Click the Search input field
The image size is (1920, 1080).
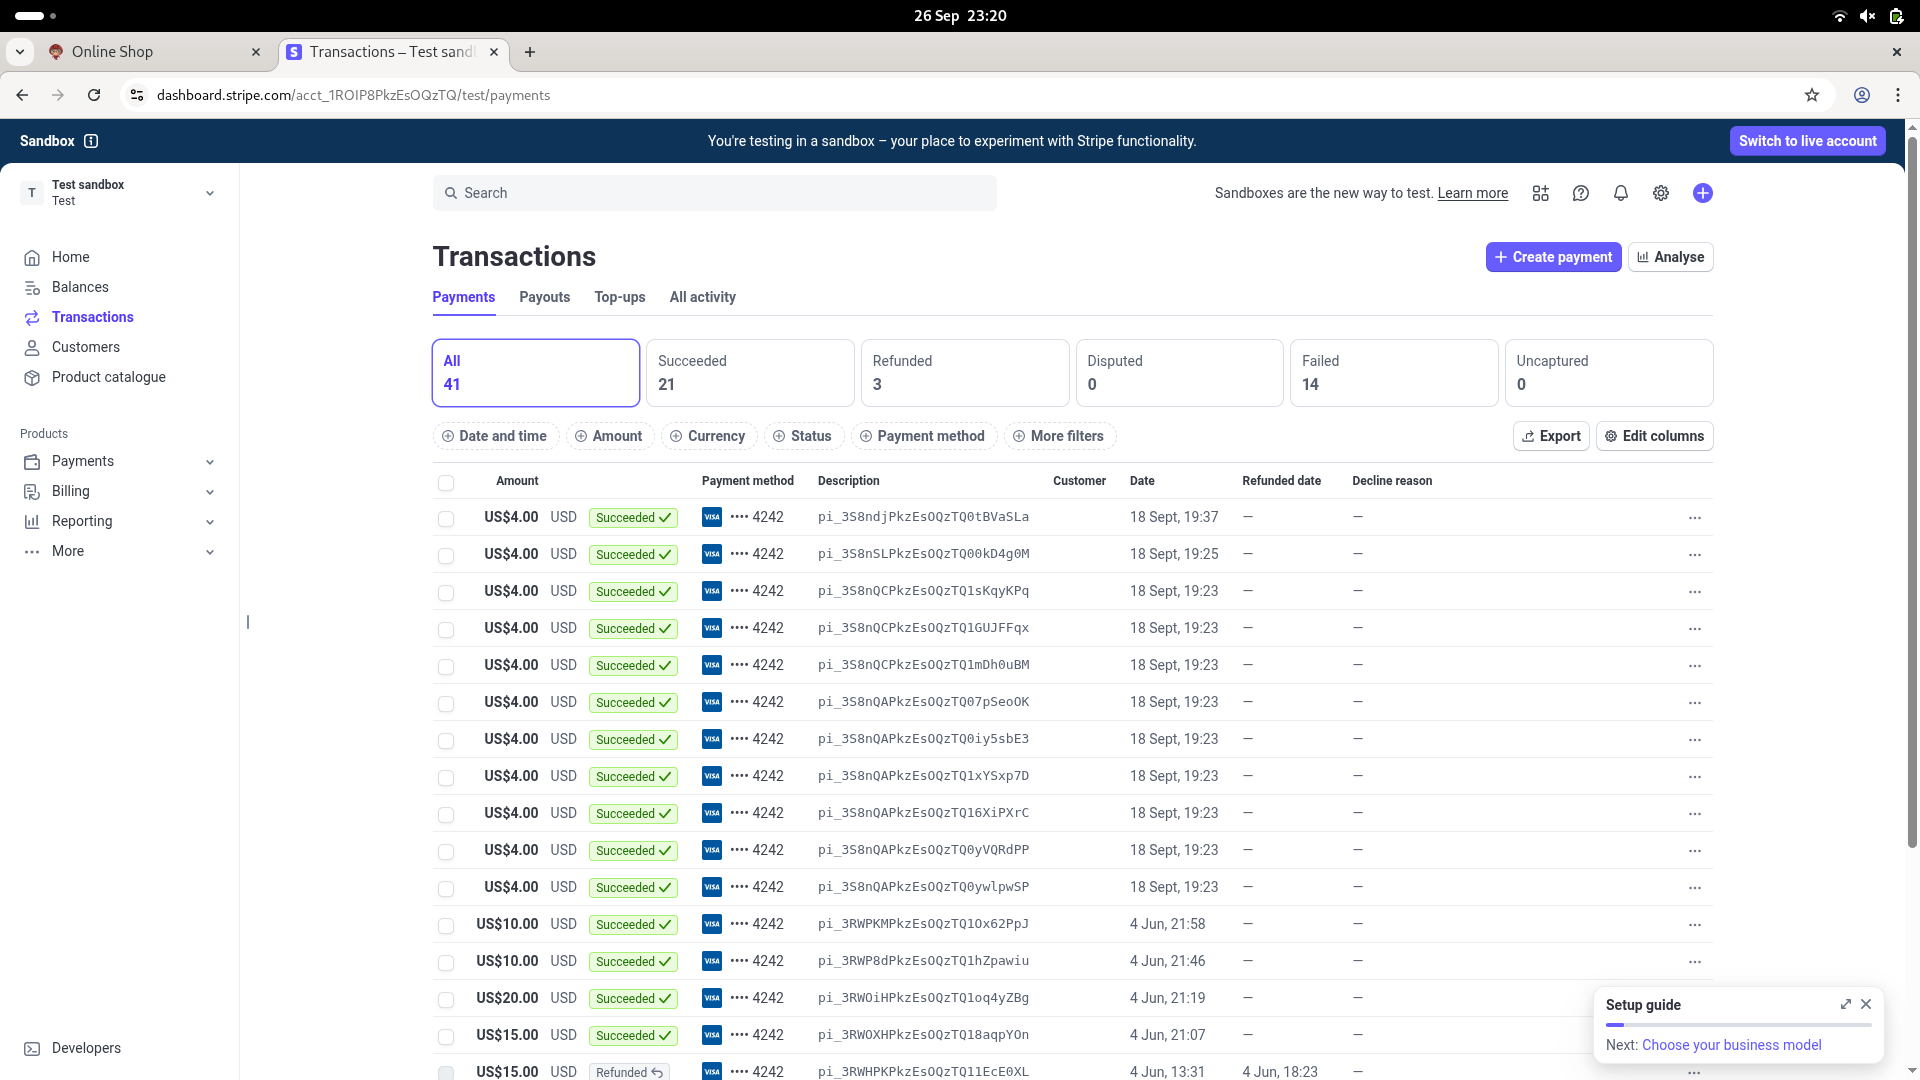pos(715,193)
